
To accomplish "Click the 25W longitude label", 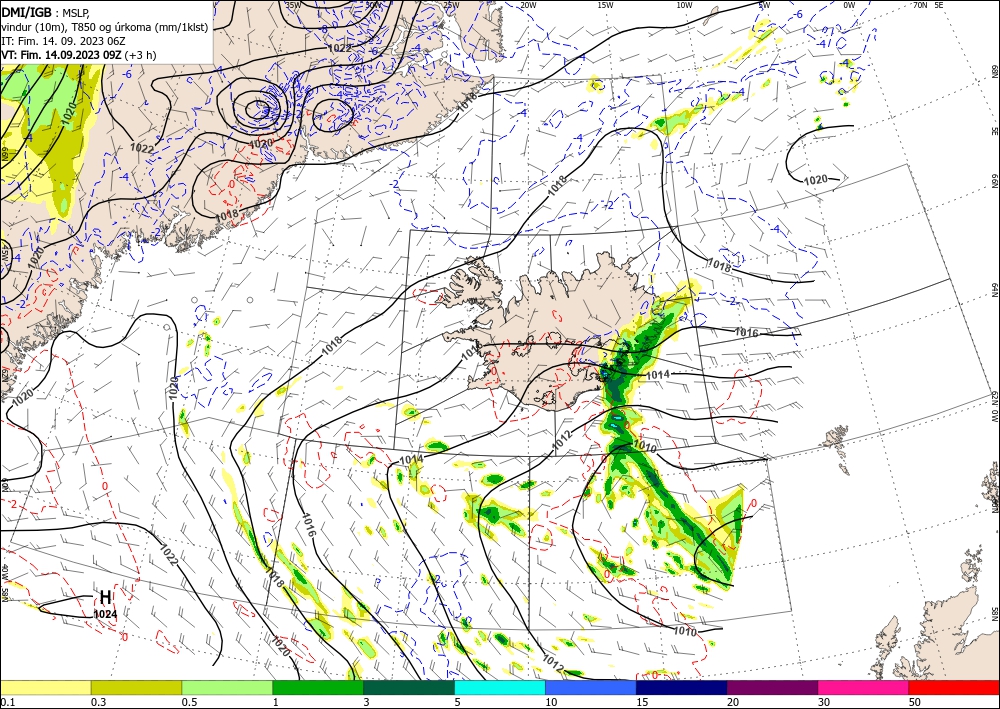I will (451, 4).
